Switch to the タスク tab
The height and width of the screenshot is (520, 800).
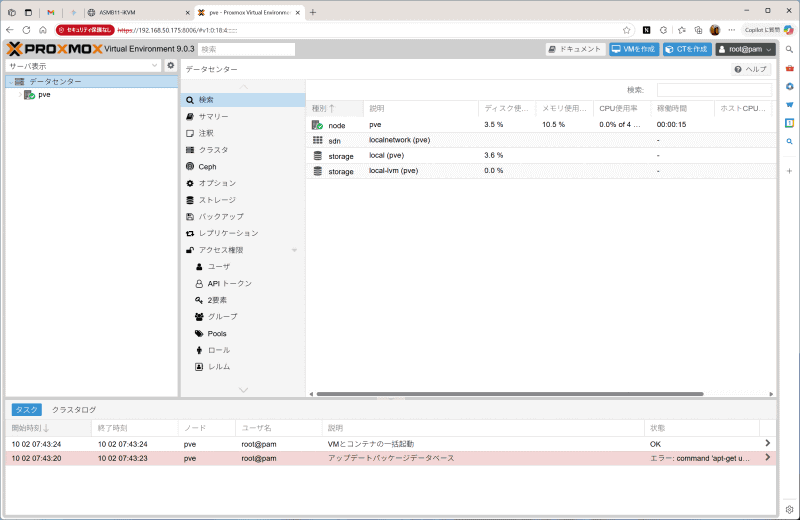pos(27,410)
